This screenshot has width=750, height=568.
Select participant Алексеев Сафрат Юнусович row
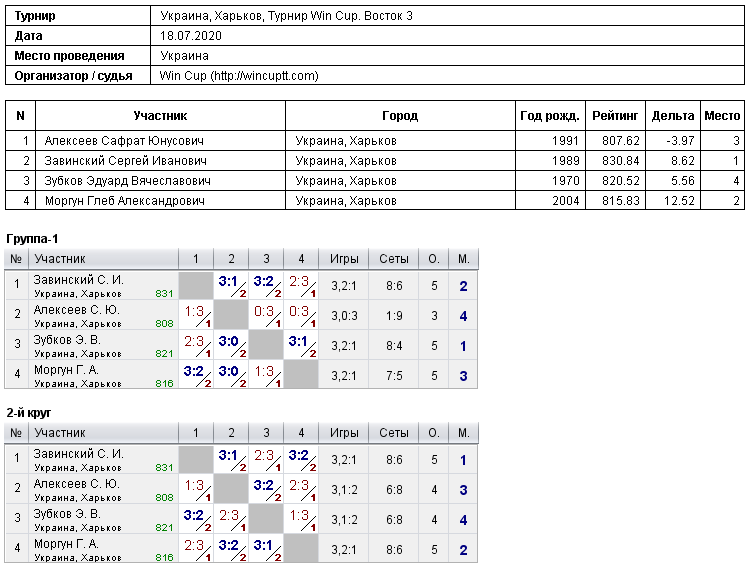(x=375, y=141)
